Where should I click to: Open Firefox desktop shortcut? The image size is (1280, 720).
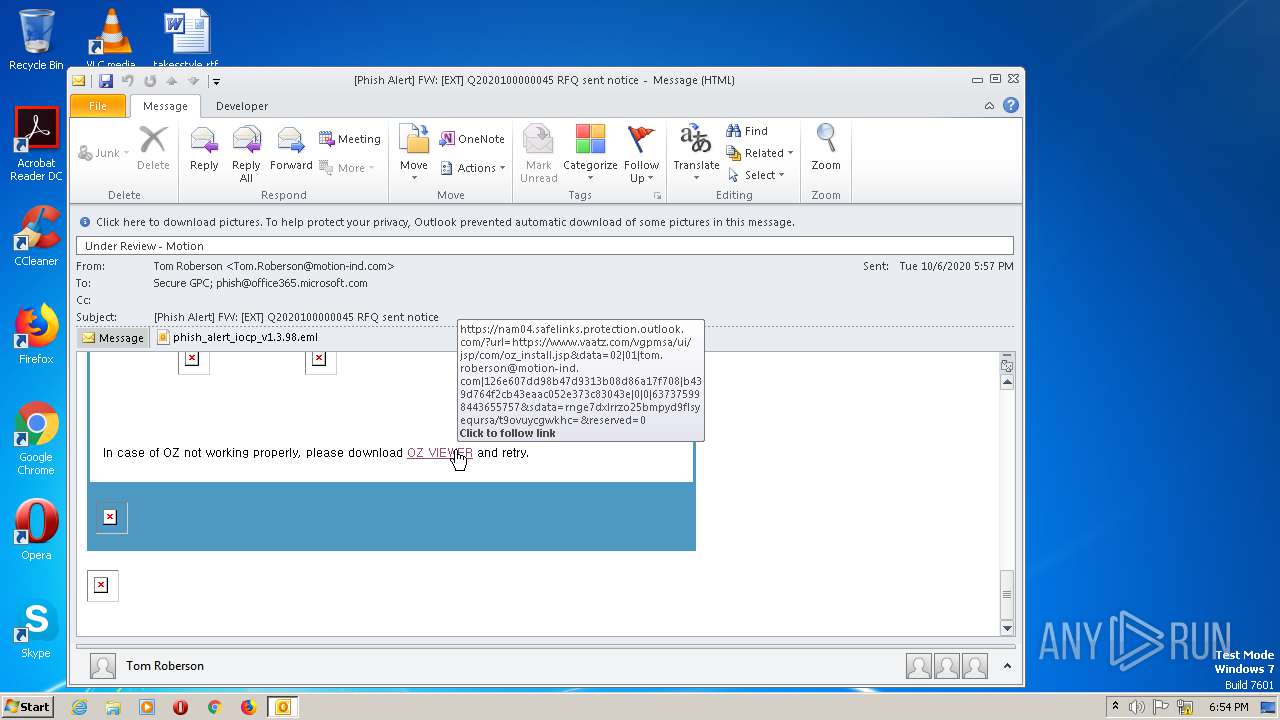tap(36, 335)
